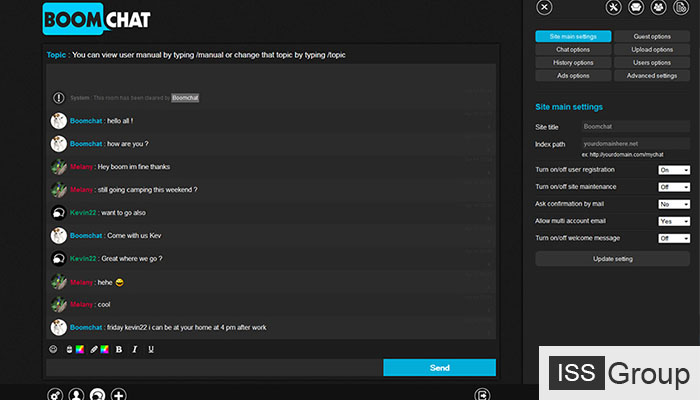Click Melany's avatar beside the 'cool' message

58,304
